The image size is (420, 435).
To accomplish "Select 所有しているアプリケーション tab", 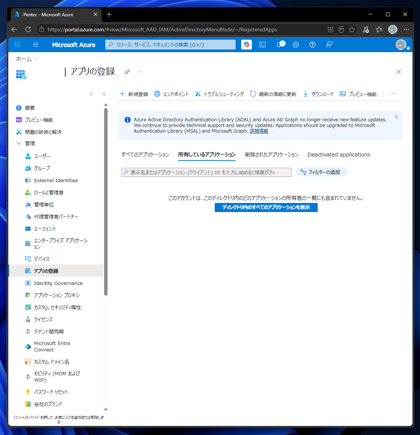I will point(207,155).
